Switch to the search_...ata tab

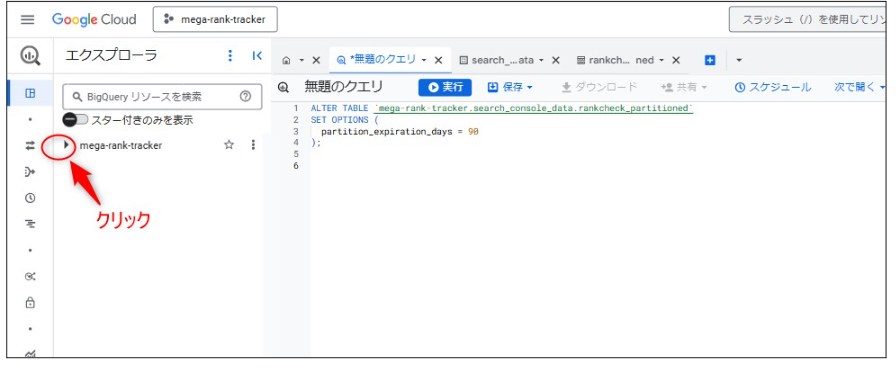pyautogui.click(x=497, y=60)
